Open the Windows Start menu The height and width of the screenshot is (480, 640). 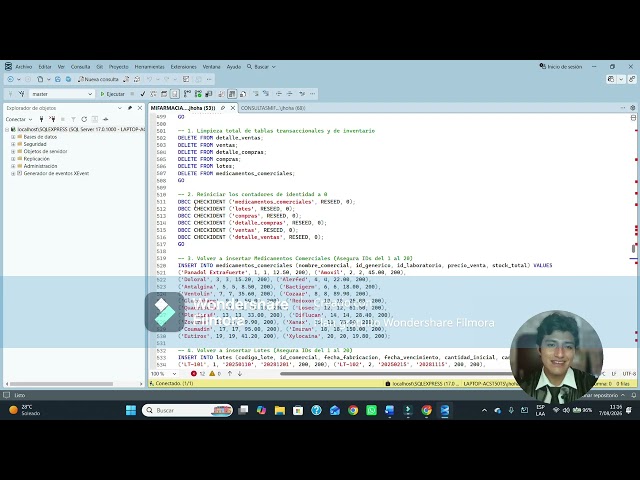[131, 410]
